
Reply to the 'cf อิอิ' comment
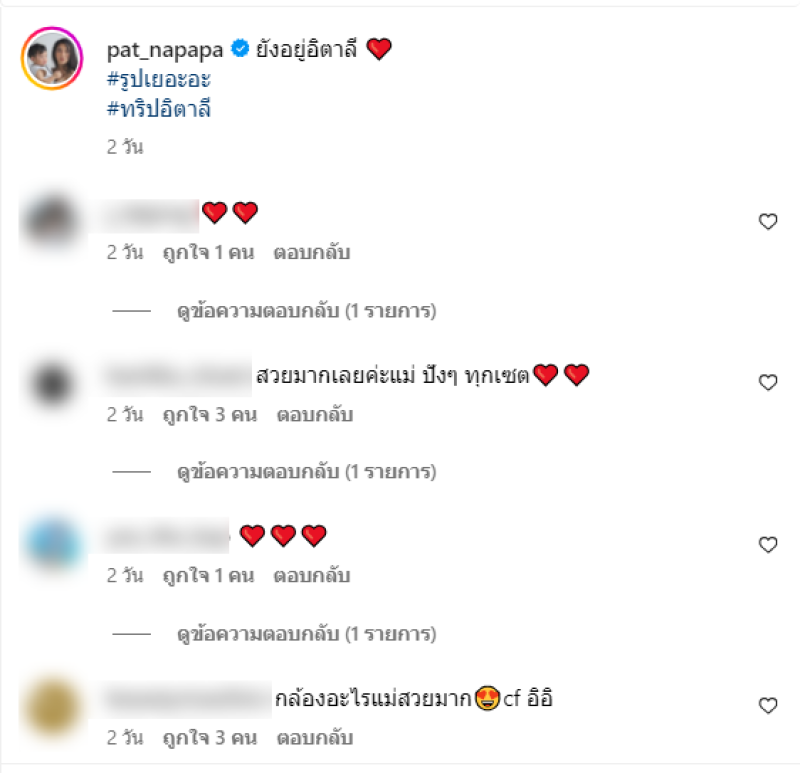click(315, 738)
